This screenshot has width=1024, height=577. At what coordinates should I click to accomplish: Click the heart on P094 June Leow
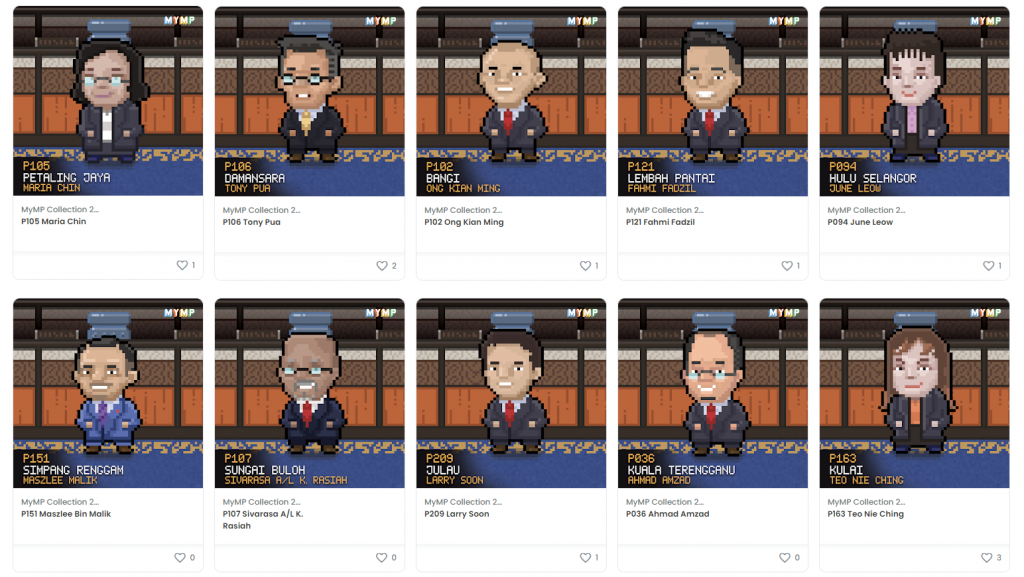tap(989, 266)
